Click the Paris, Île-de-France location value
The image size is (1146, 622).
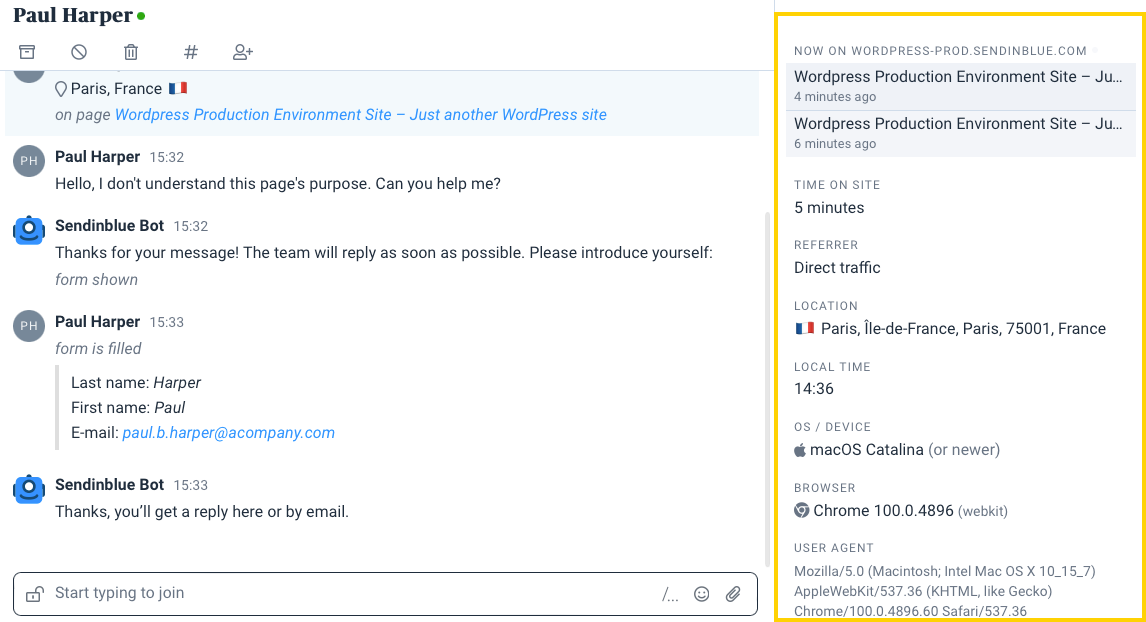[x=963, y=329]
